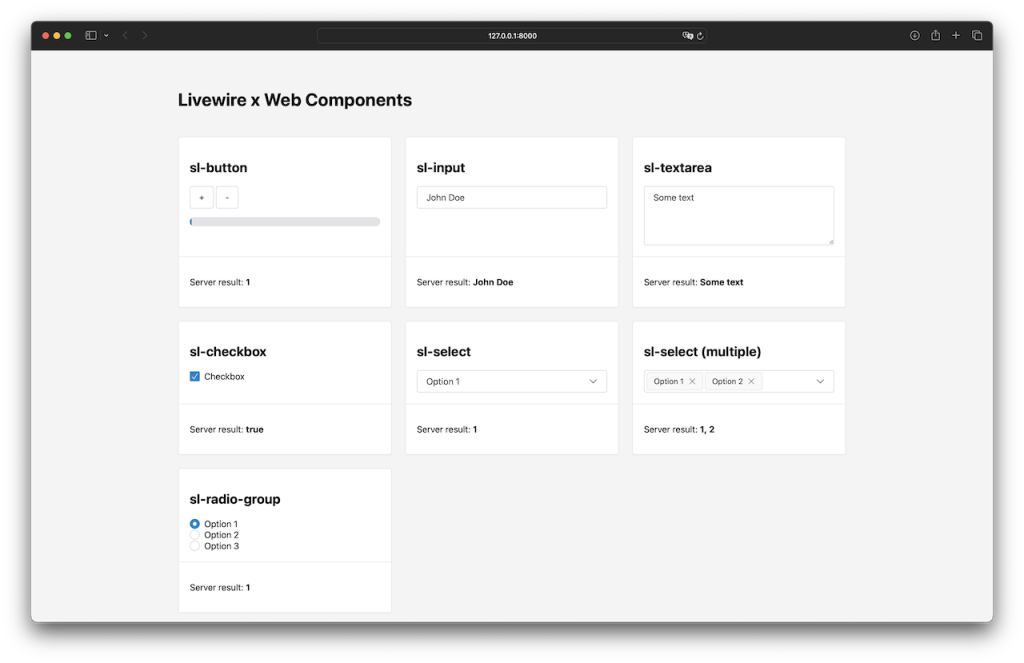Click Server result true text
Image resolution: width=1024 pixels, height=663 pixels.
click(x=227, y=430)
